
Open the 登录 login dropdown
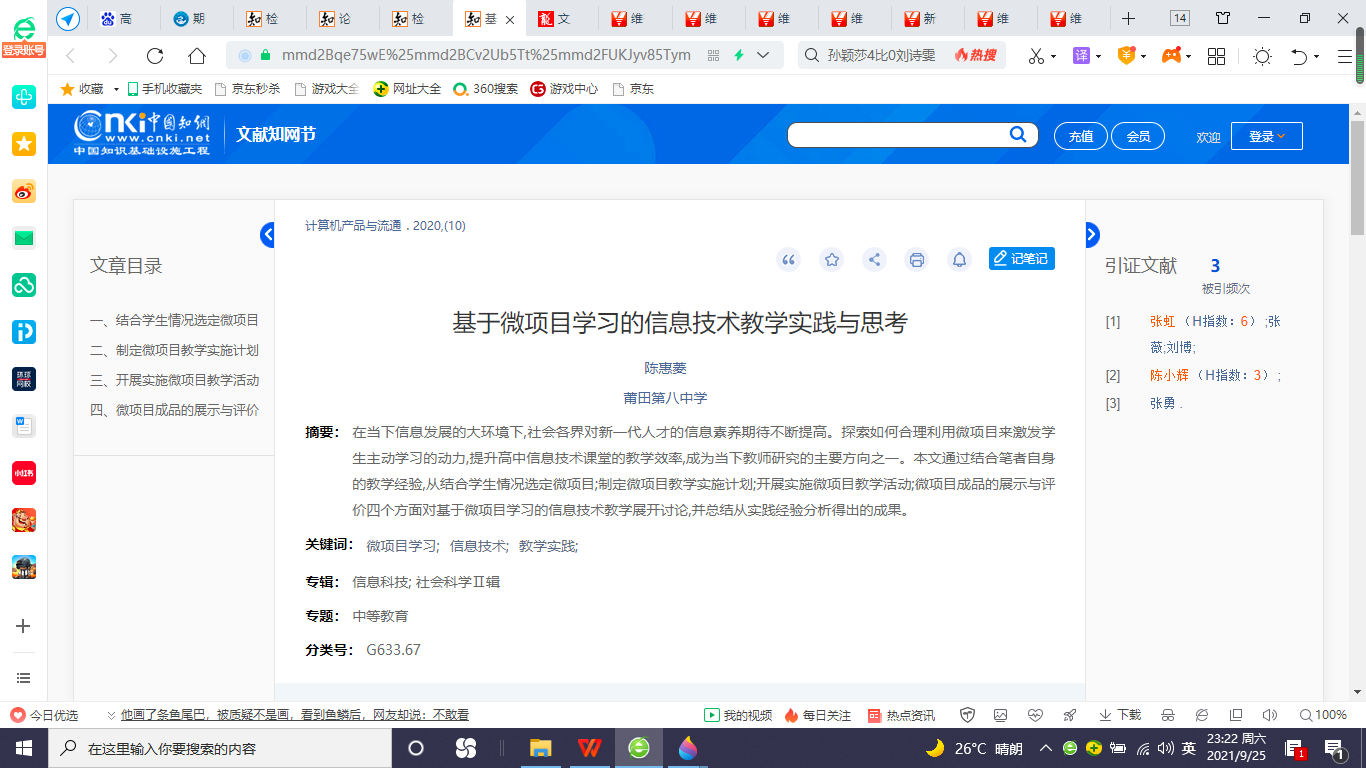(1267, 136)
